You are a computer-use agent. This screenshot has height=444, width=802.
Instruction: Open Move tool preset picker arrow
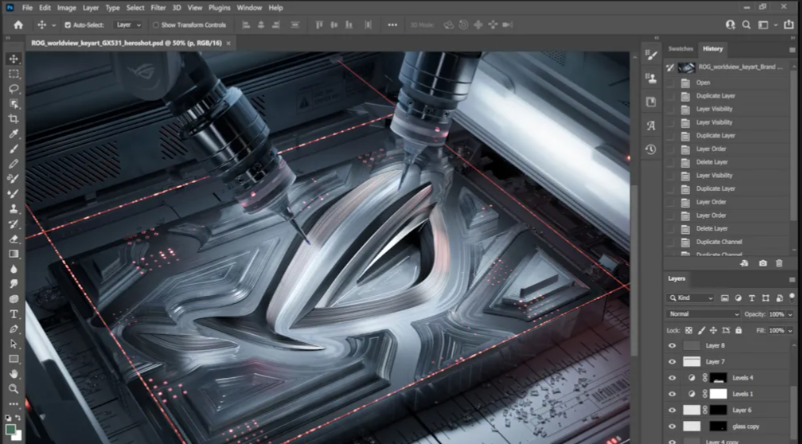pyautogui.click(x=54, y=25)
